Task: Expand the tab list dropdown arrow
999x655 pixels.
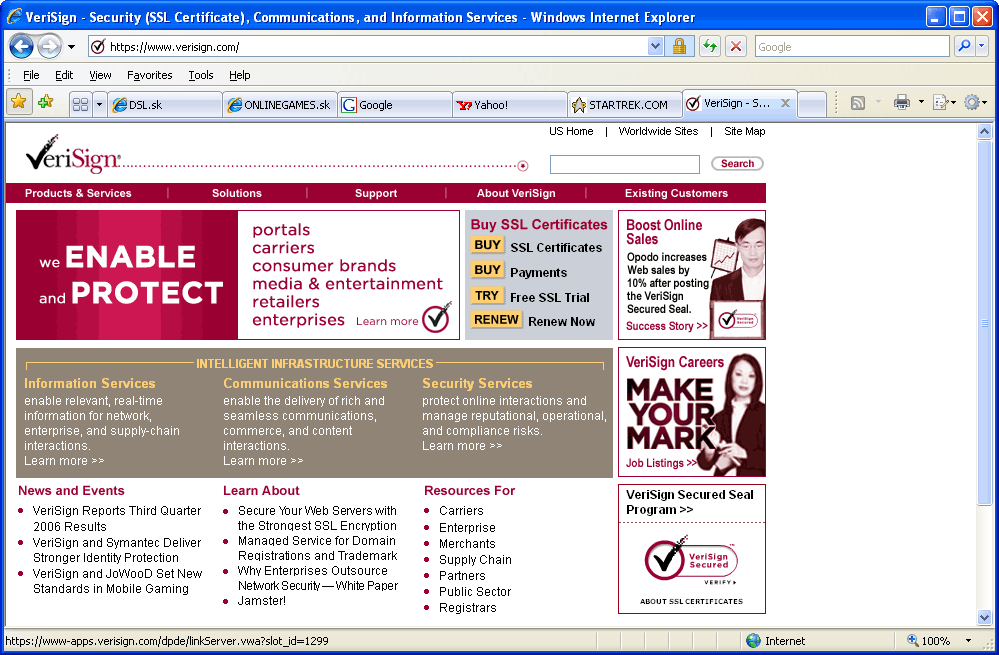Action: pos(99,104)
